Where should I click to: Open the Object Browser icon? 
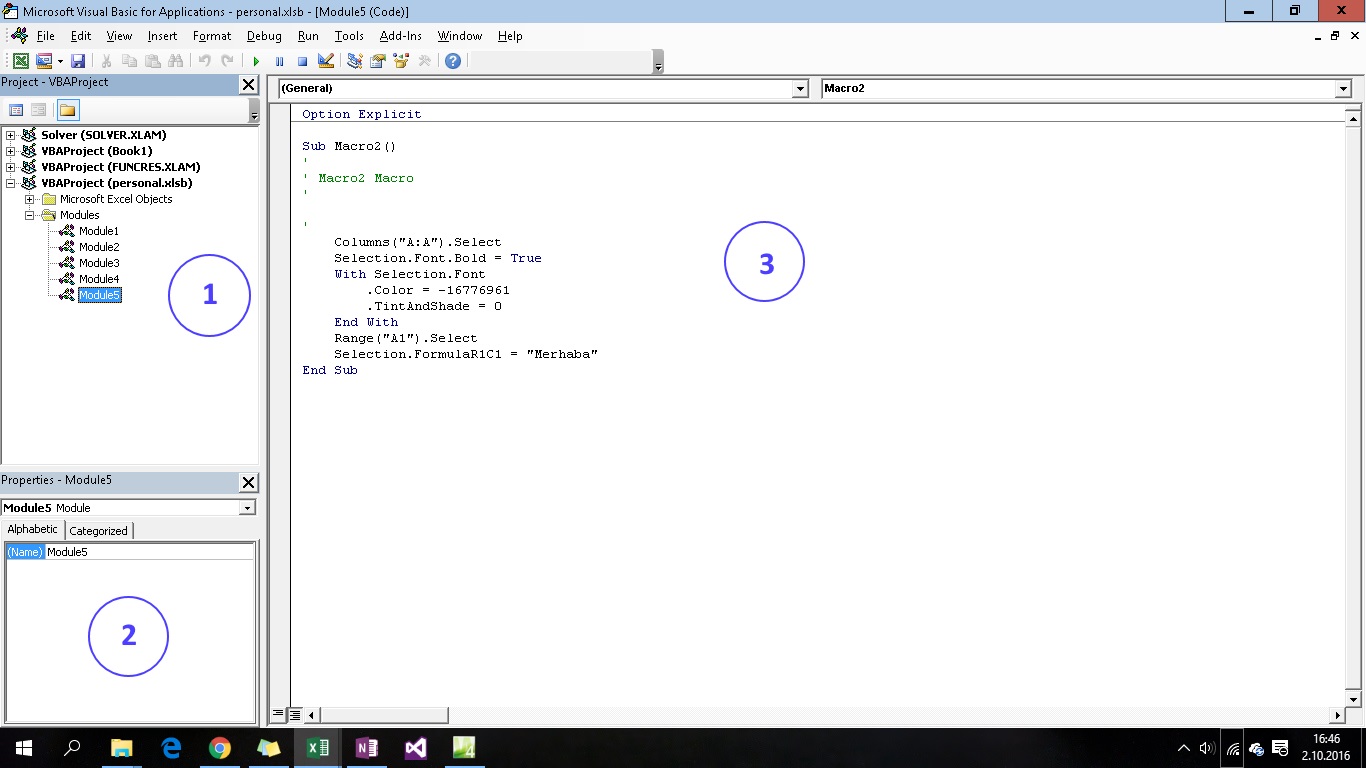point(401,61)
